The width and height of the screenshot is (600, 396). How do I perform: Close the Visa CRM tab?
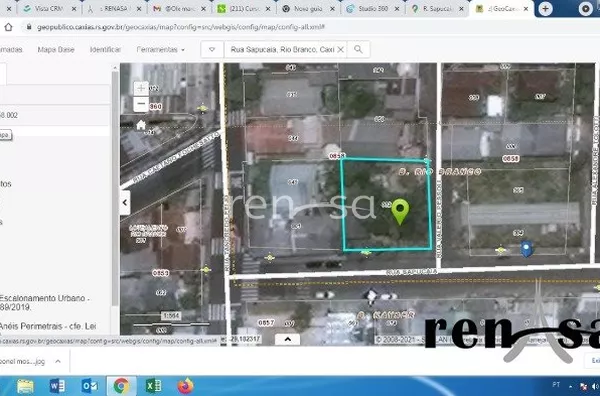(74, 8)
